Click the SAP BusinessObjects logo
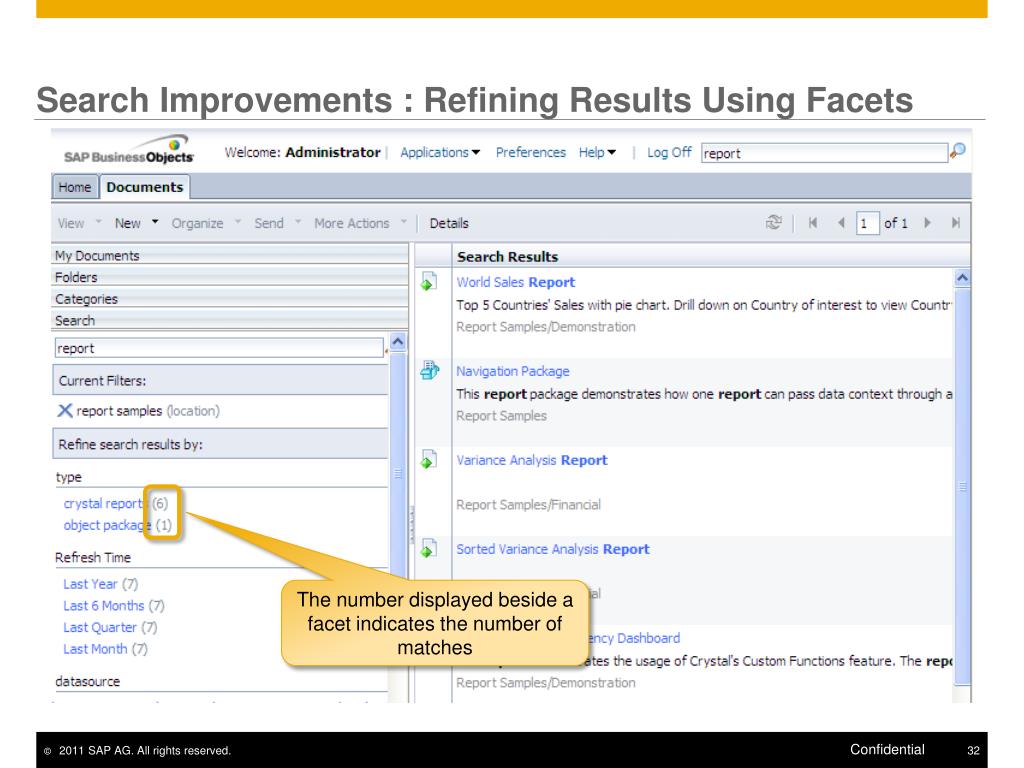This screenshot has height=768, width=1024. pyautogui.click(x=129, y=150)
